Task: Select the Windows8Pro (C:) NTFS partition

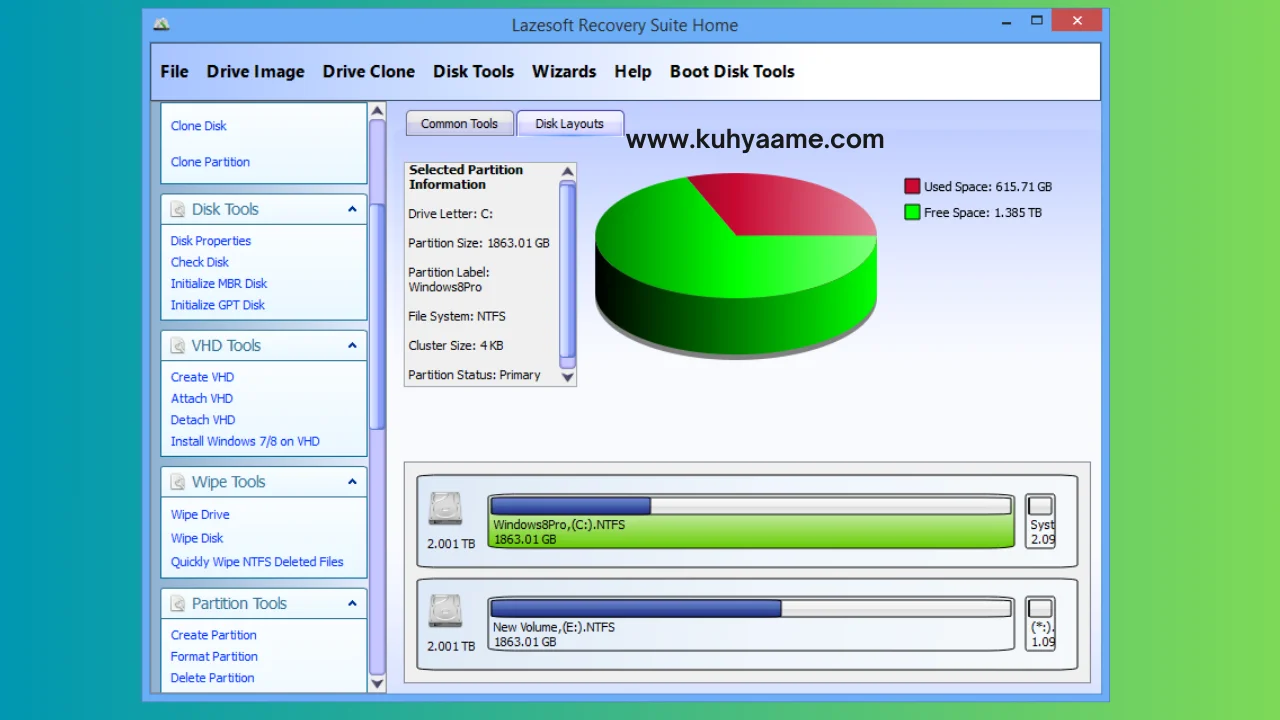Action: [x=751, y=521]
